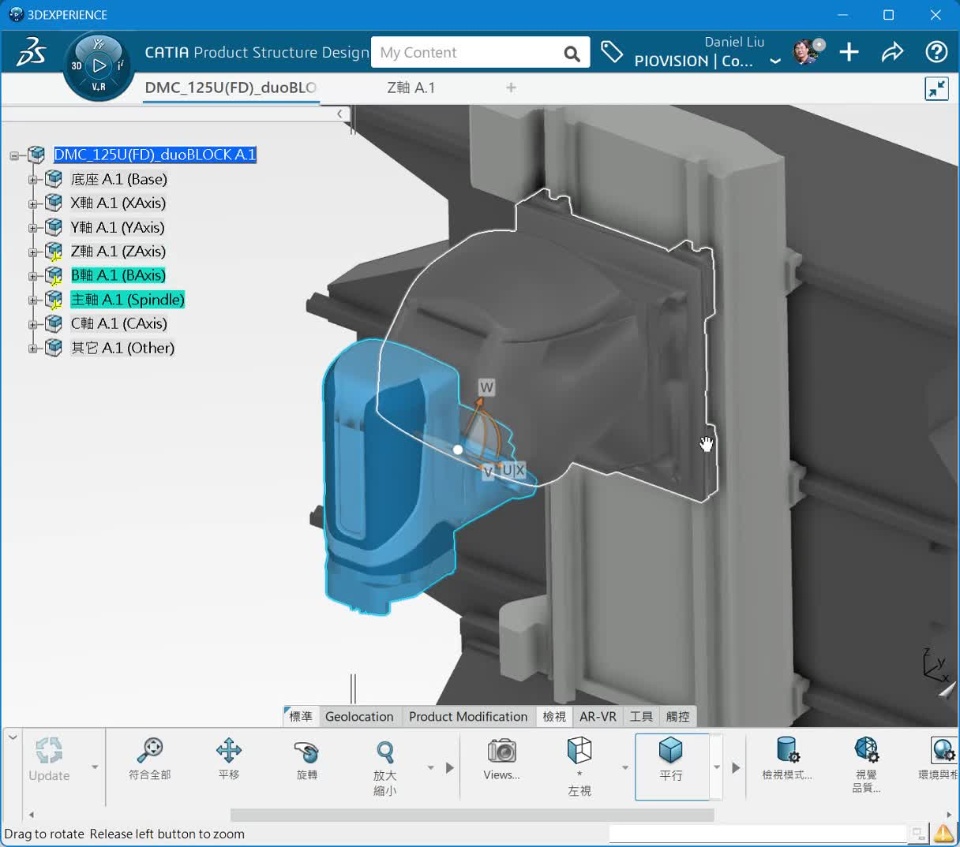Image resolution: width=960 pixels, height=847 pixels.
Task: Select the 平移 (Pan) tool
Action: tap(228, 759)
